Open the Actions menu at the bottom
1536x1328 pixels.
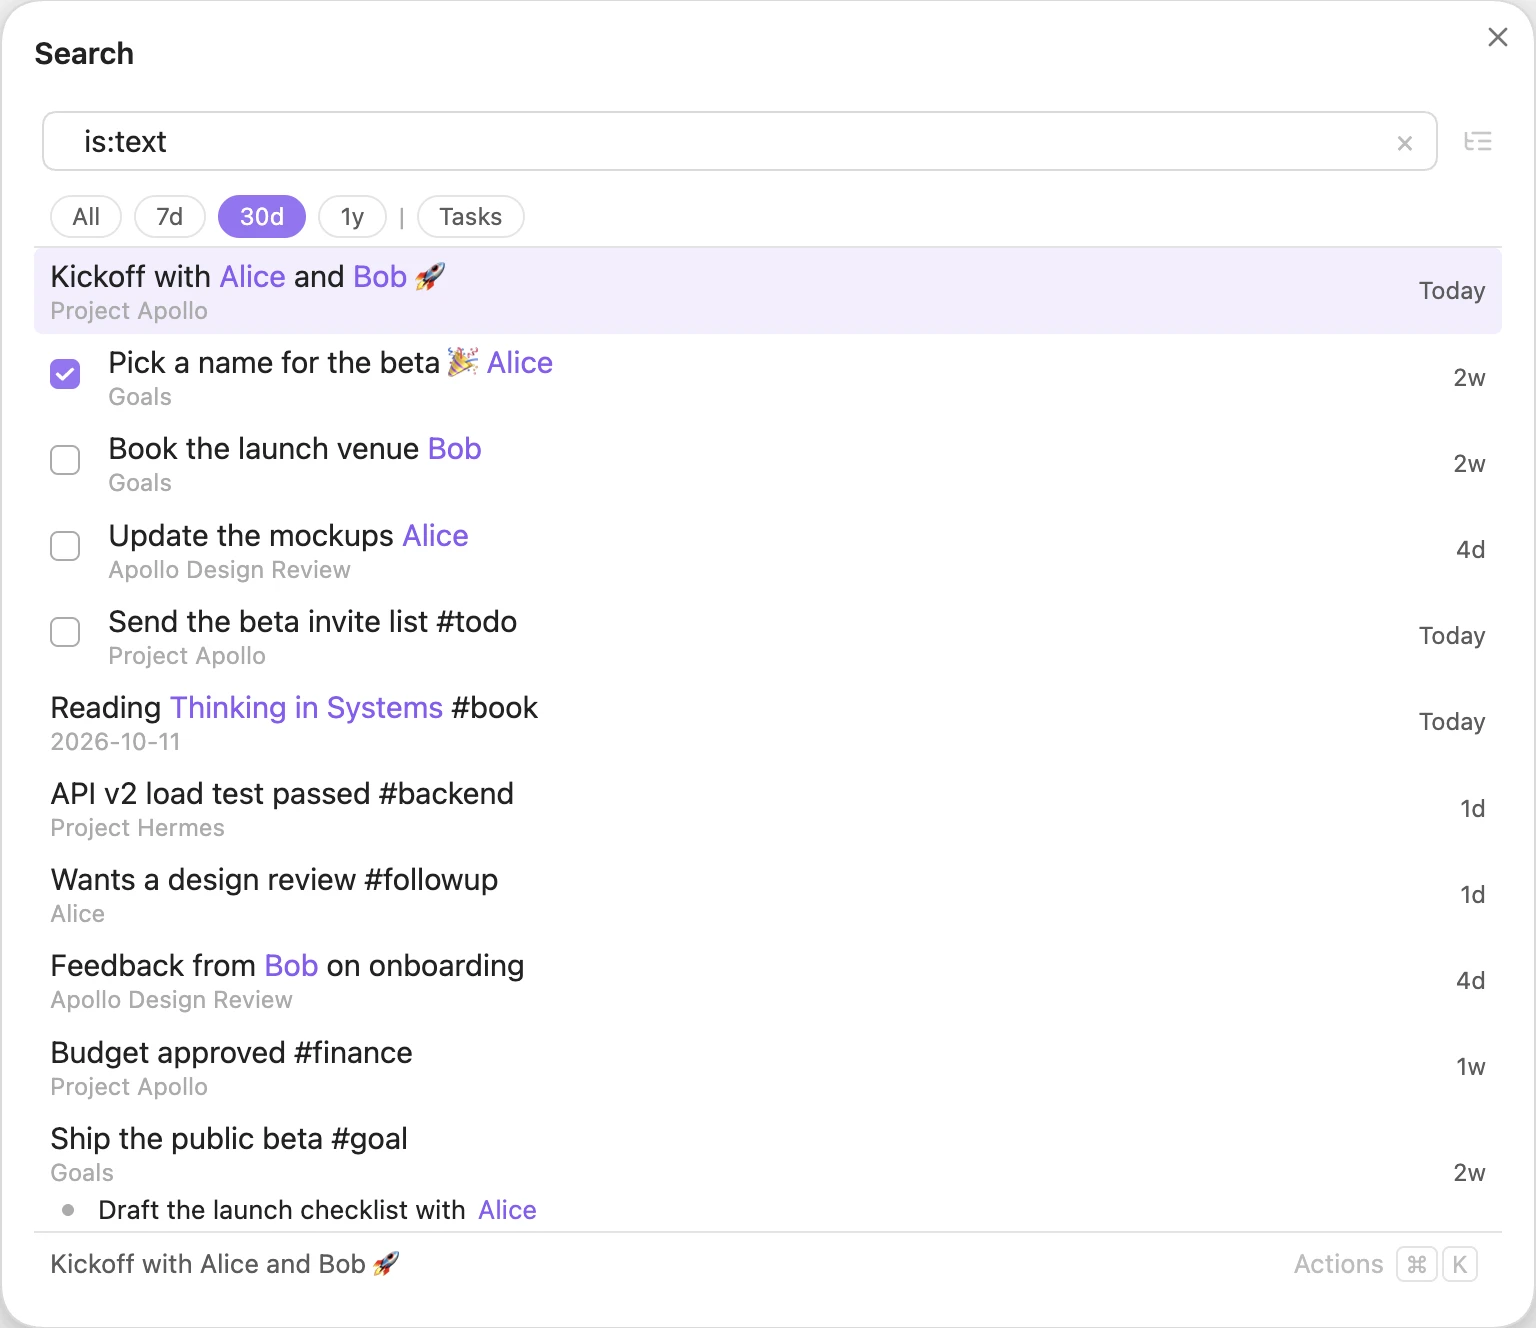click(x=1338, y=1264)
